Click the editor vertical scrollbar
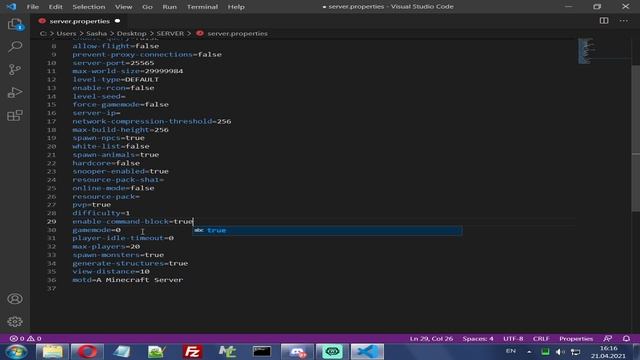640x360 pixels. point(636,139)
